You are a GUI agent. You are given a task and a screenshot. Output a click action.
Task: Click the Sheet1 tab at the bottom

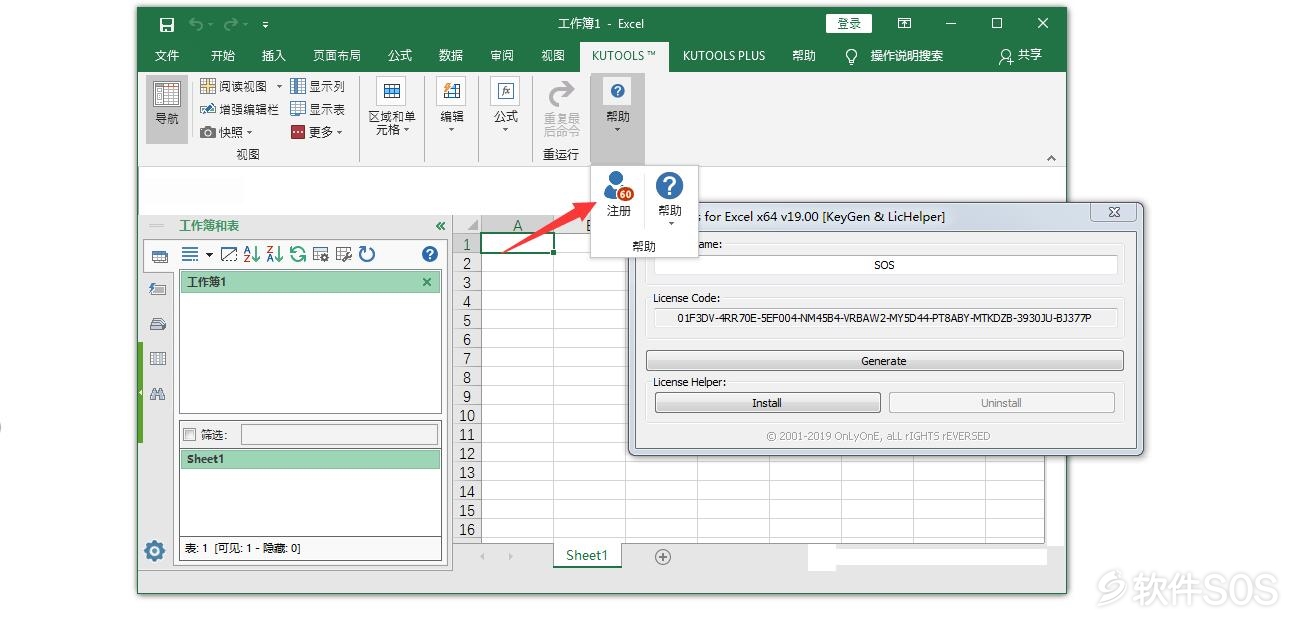(x=587, y=556)
